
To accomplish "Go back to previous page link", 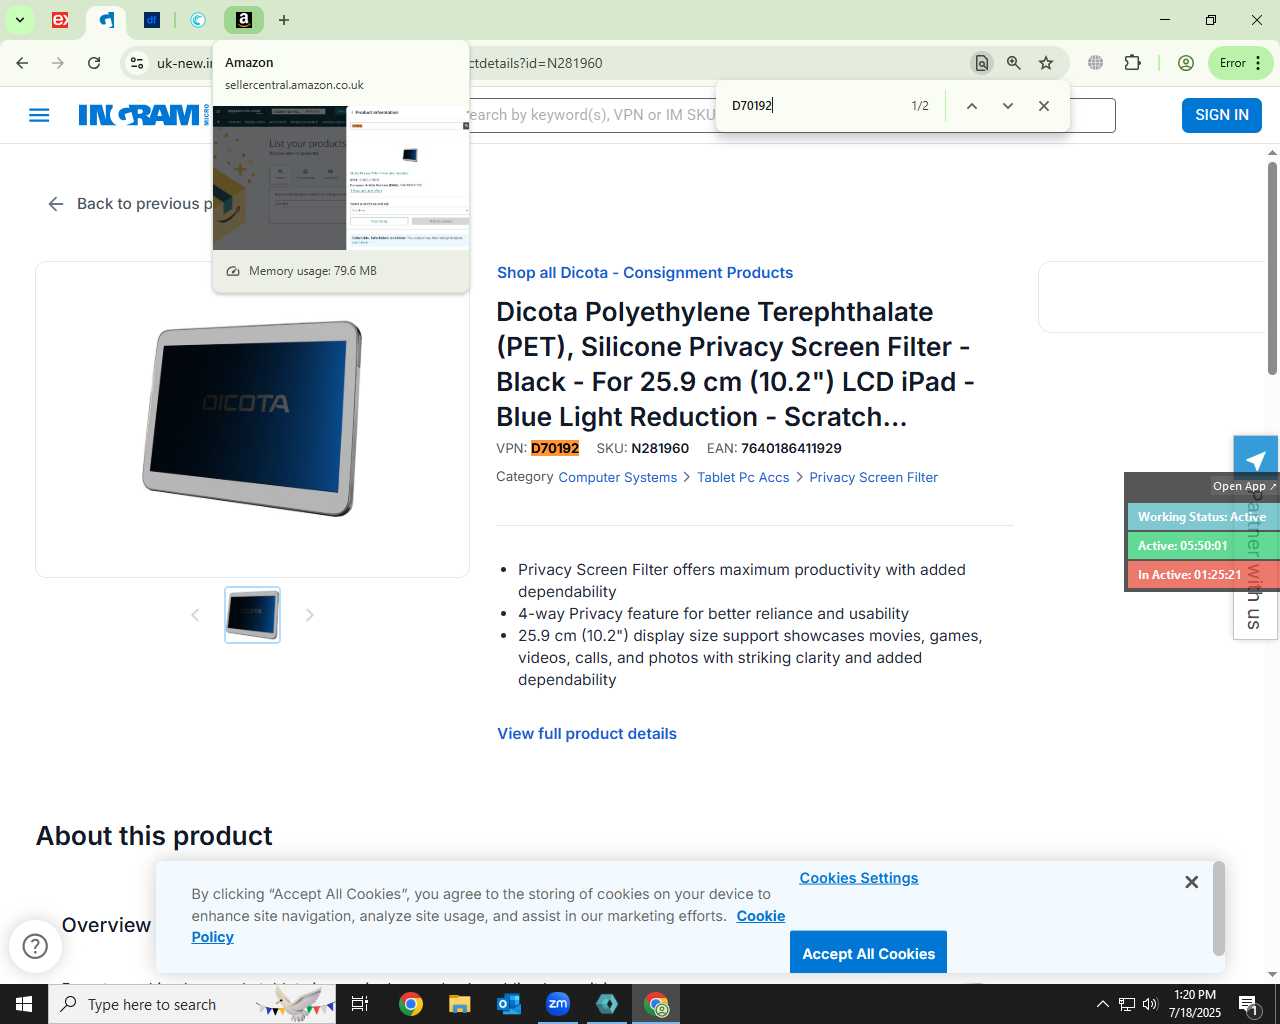I will 130,204.
